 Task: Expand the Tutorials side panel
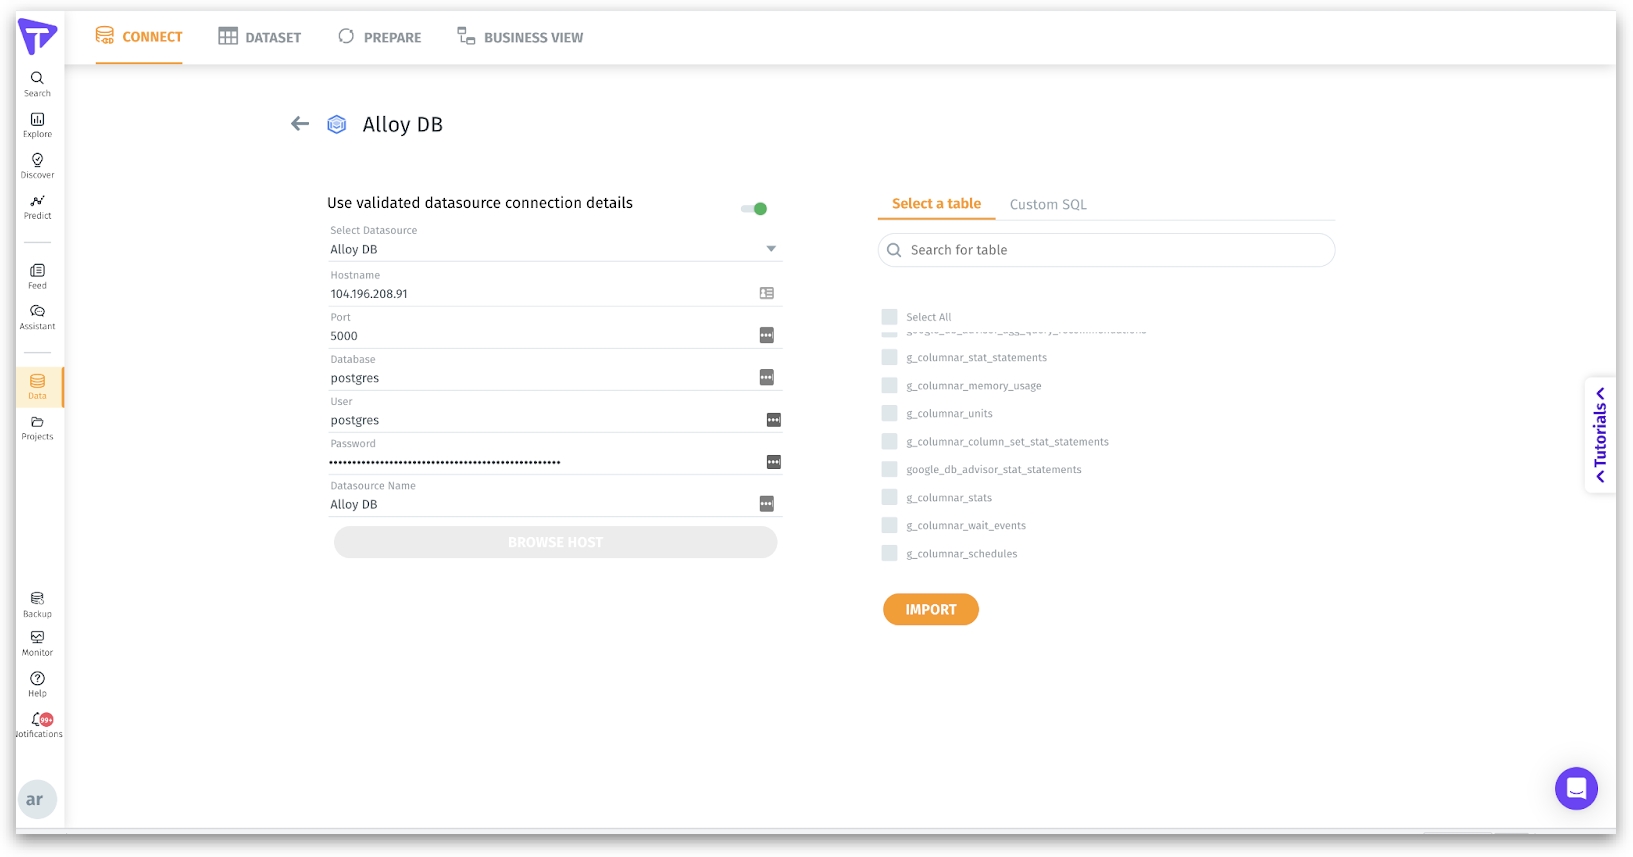pos(1600,435)
